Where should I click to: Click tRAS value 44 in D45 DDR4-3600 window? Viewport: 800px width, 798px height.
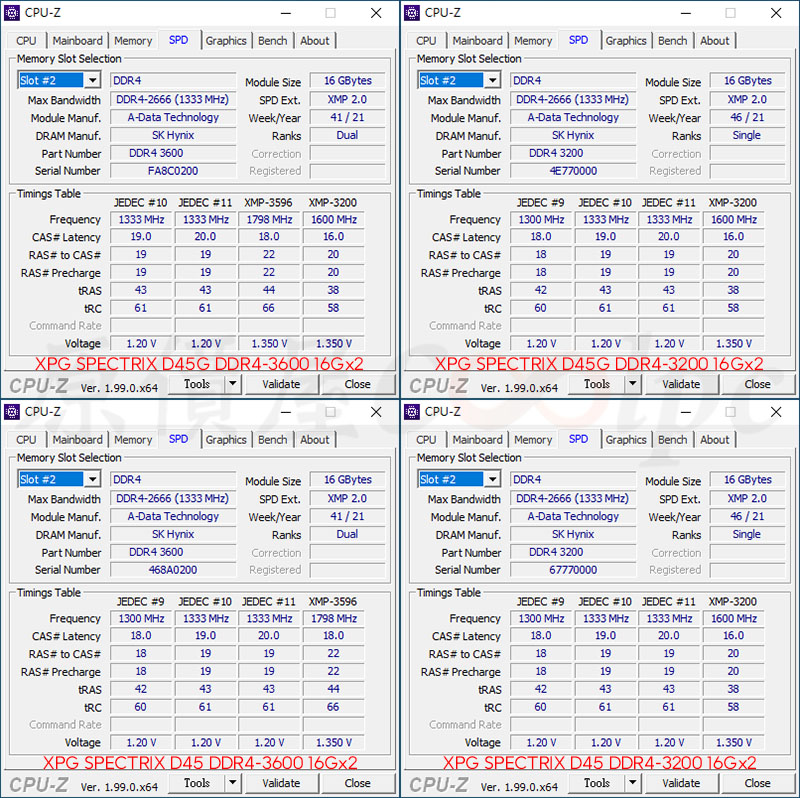coord(334,689)
